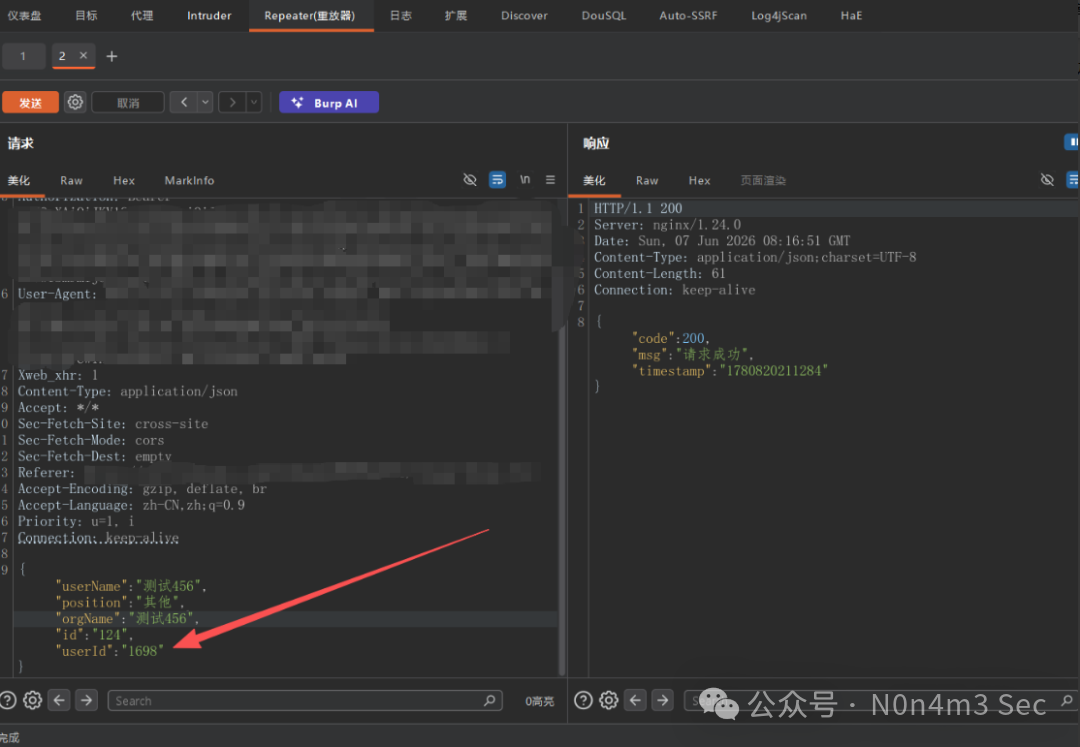Screen dimensions: 1080x747
Task: Select request Raw view tab
Action: point(71,180)
